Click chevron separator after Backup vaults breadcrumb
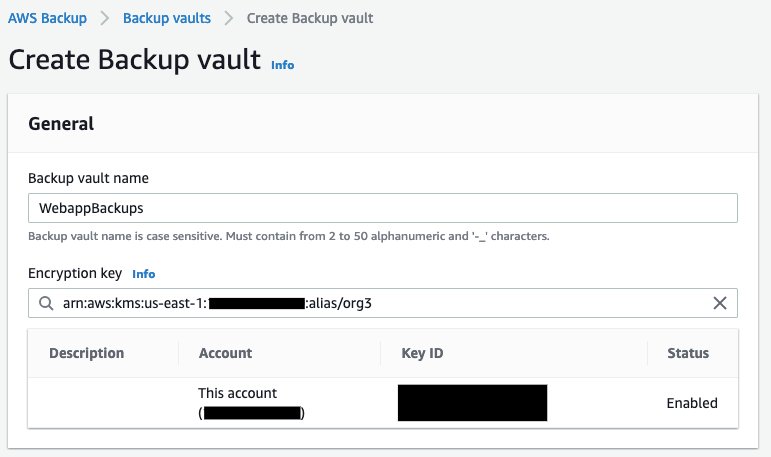 (229, 18)
